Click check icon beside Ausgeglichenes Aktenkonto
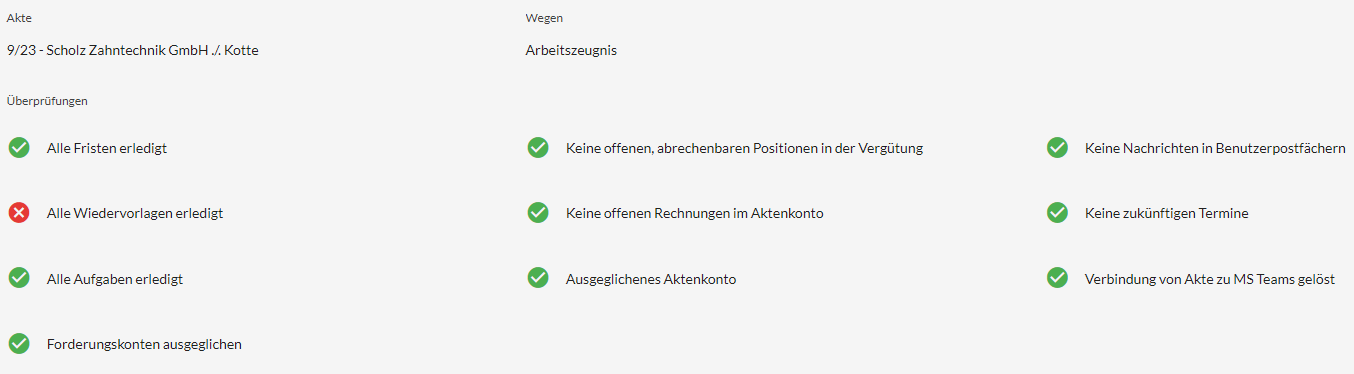 538,278
